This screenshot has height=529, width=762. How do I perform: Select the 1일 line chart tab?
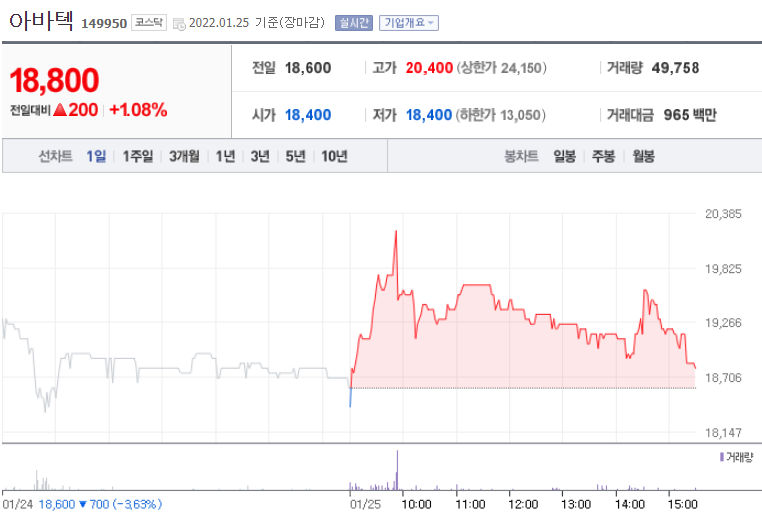pyautogui.click(x=96, y=156)
